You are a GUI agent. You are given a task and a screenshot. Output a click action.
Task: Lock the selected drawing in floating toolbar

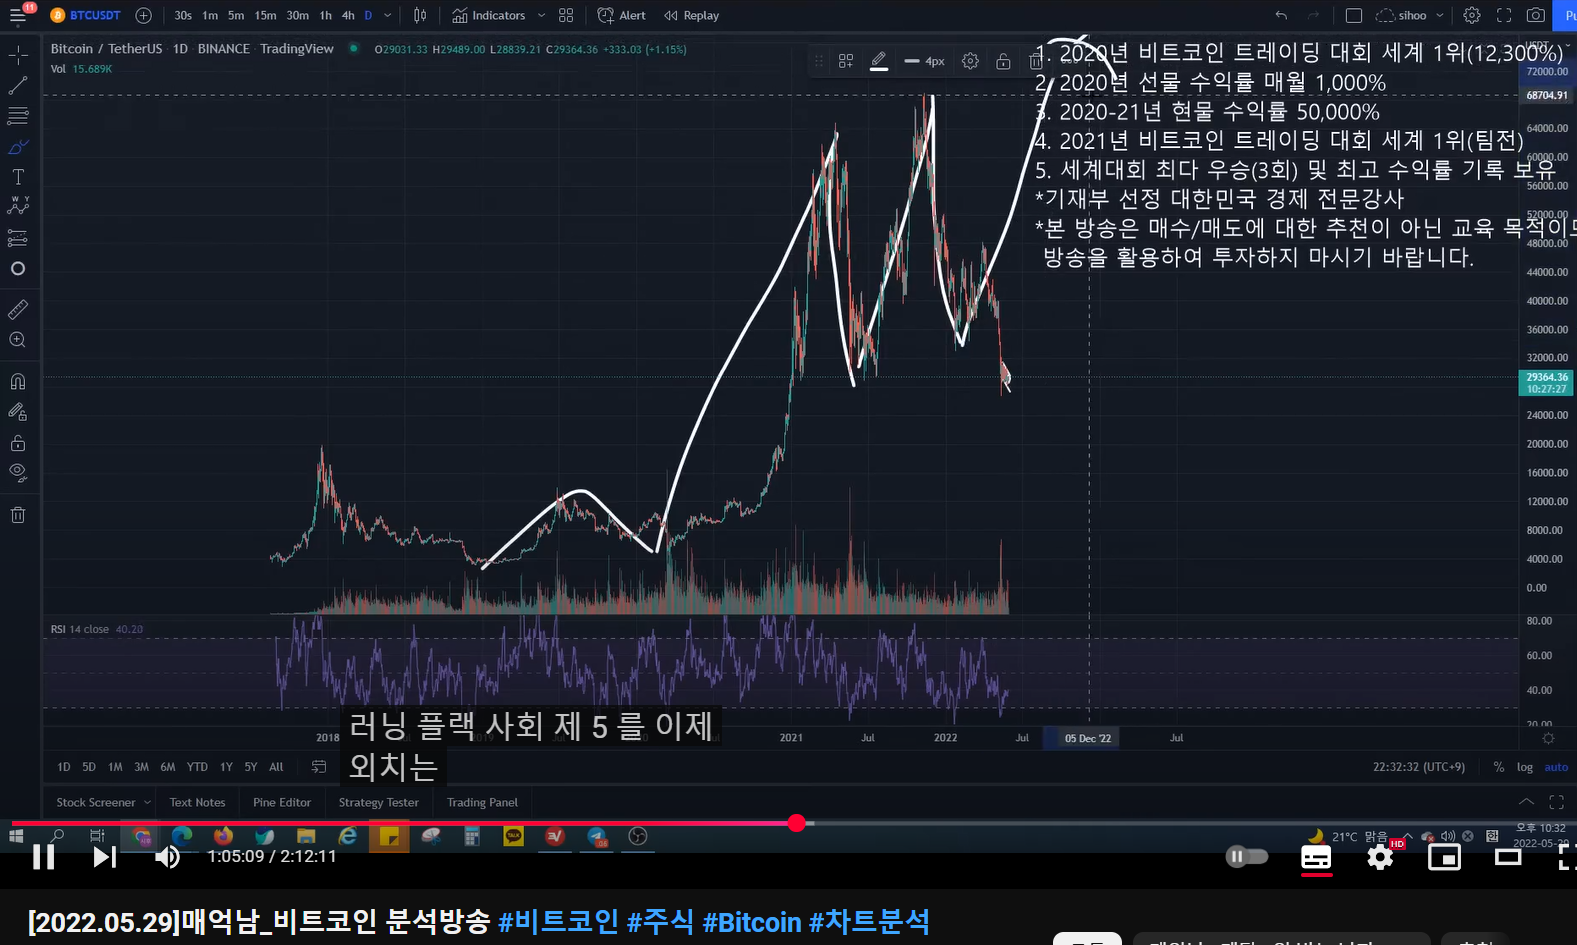click(1003, 61)
